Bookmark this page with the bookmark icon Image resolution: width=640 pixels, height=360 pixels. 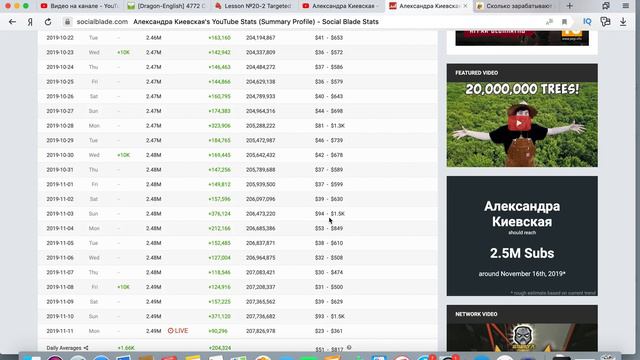(564, 22)
